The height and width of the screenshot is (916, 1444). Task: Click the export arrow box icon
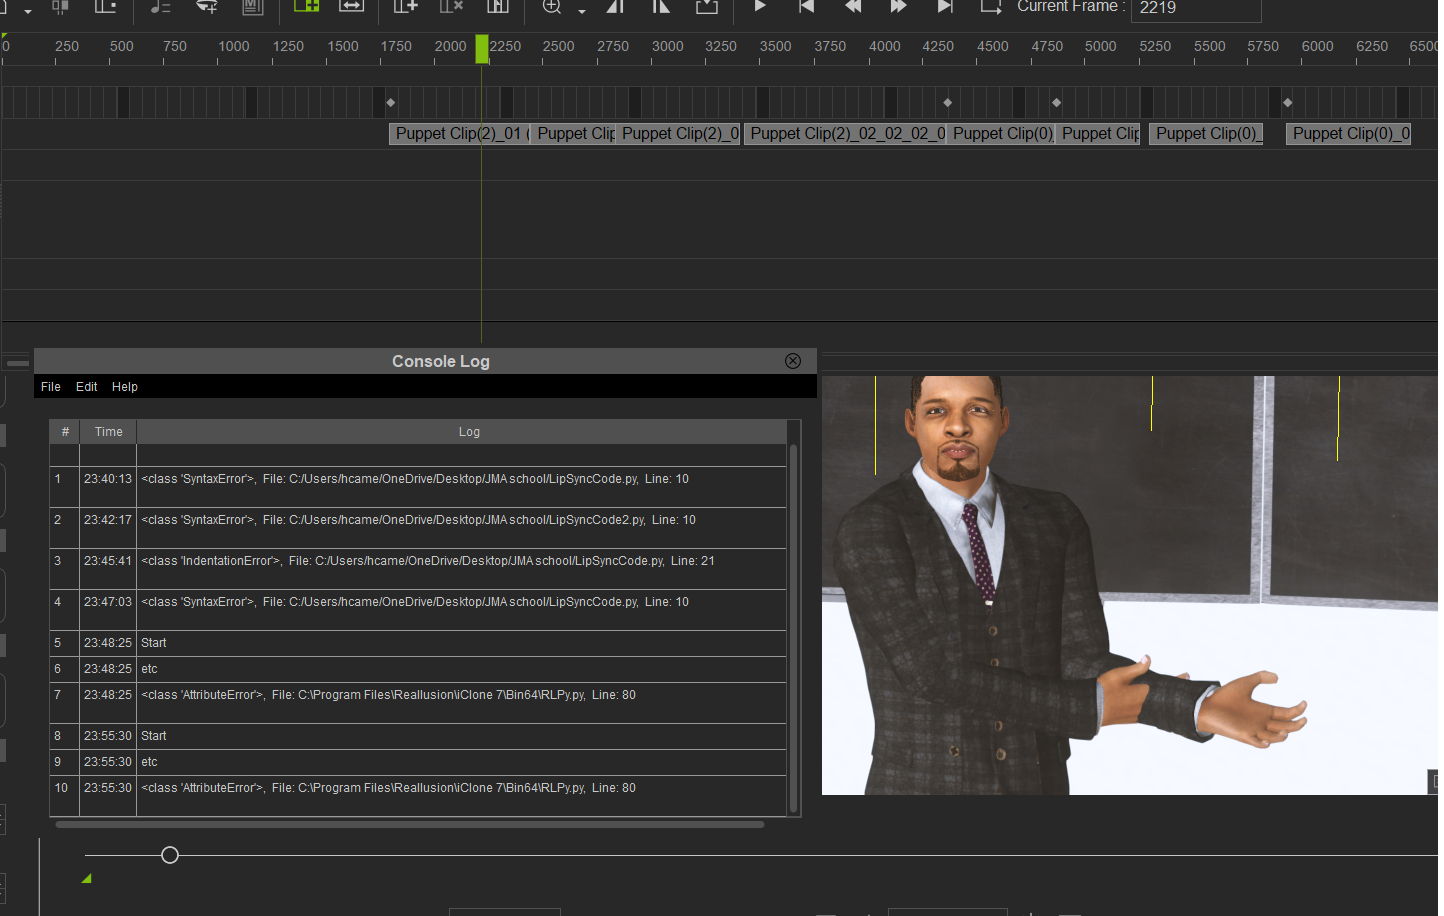707,6
